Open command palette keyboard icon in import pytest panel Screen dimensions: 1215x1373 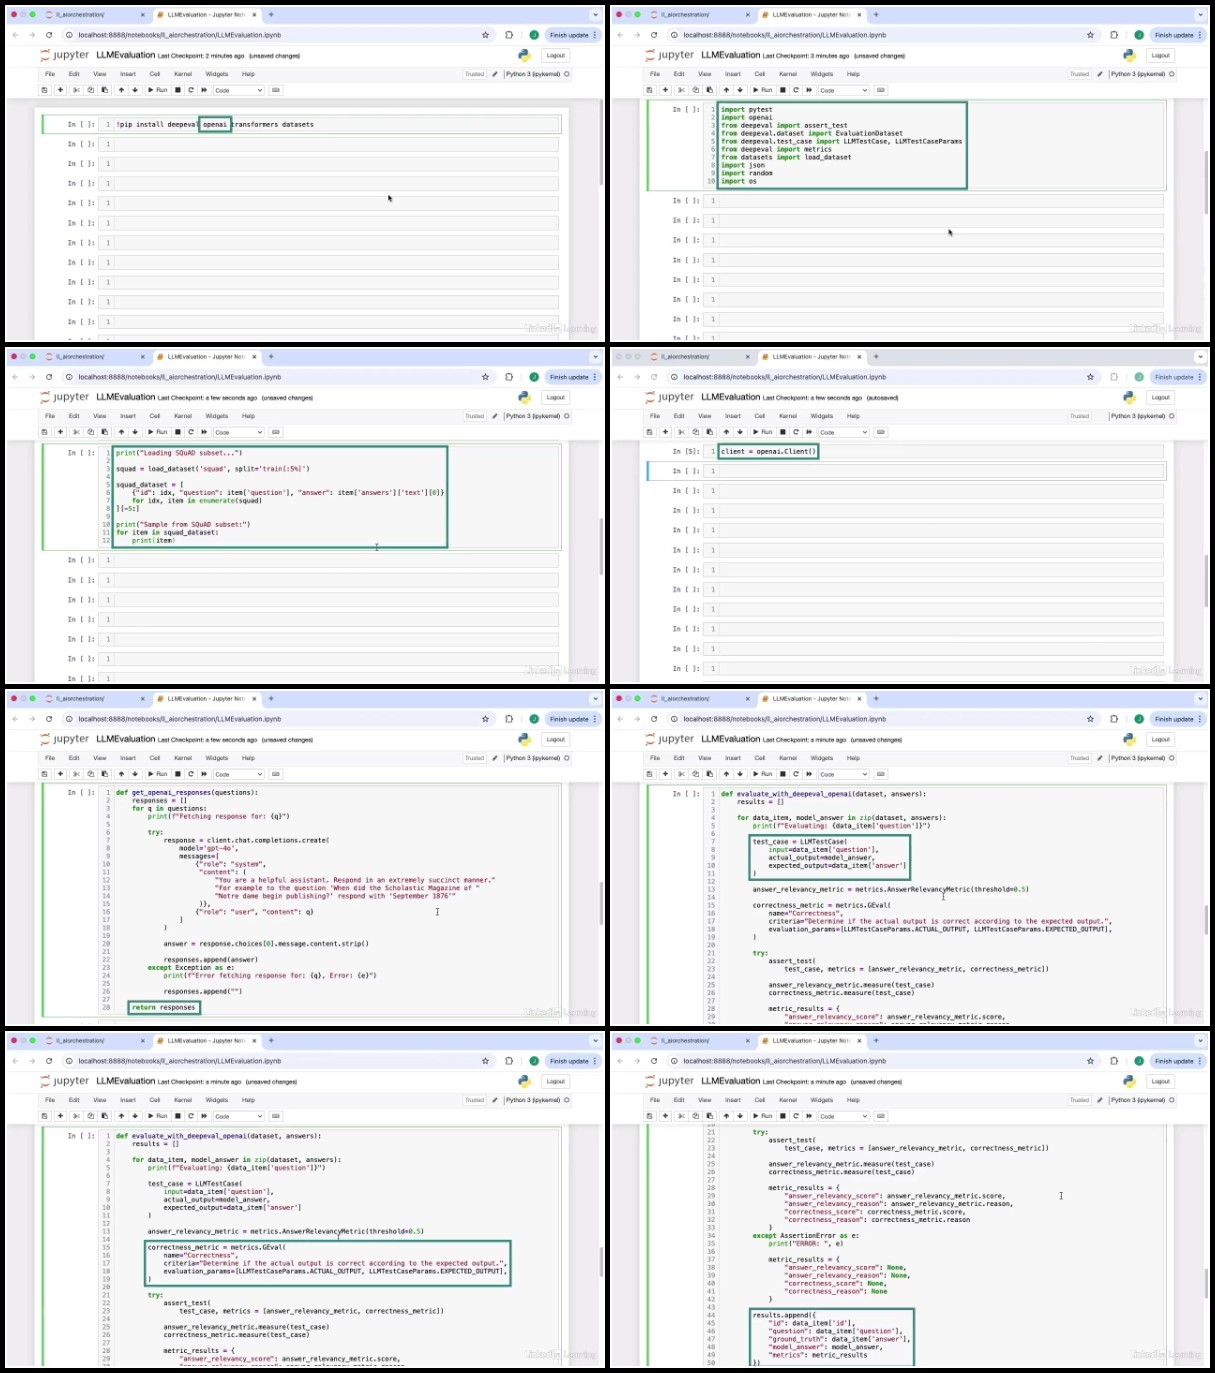881,90
